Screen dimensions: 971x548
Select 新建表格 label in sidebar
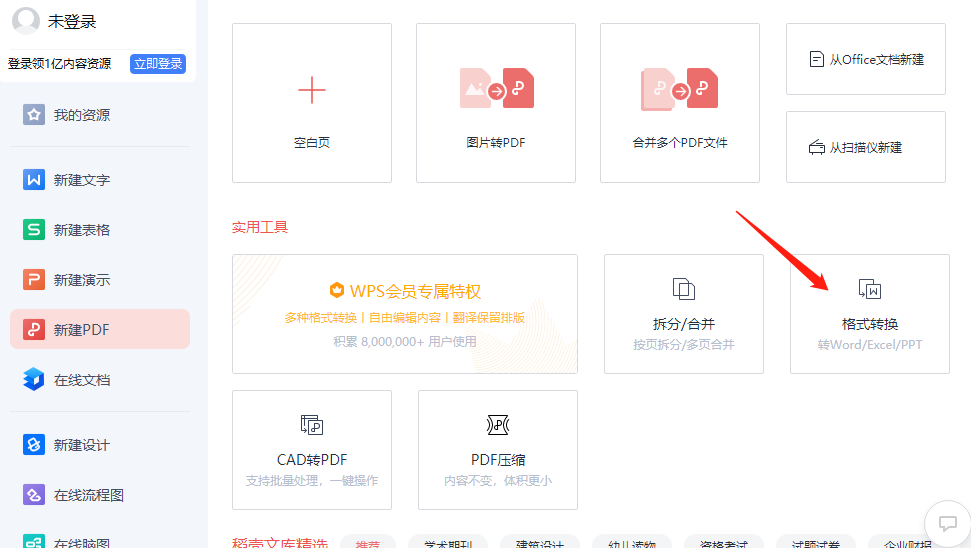tap(82, 230)
